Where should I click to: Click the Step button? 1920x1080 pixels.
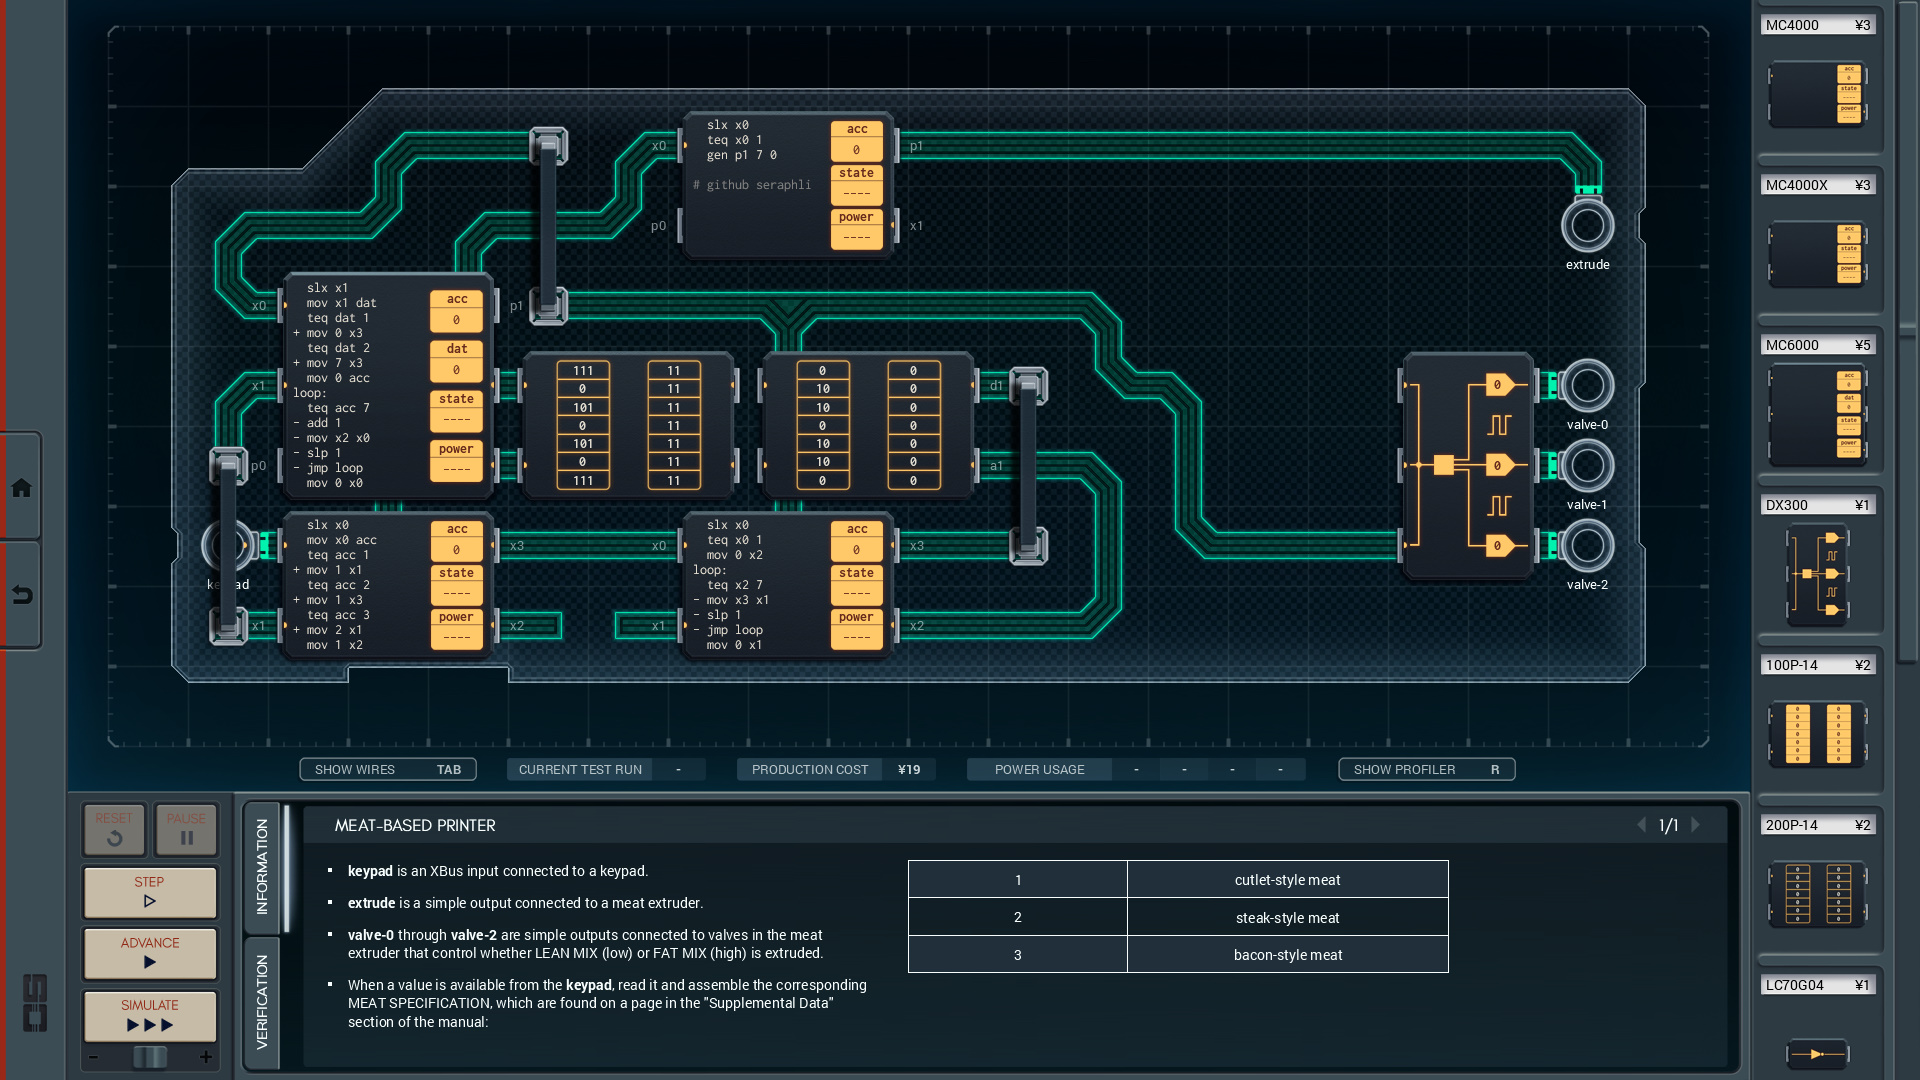coord(150,891)
